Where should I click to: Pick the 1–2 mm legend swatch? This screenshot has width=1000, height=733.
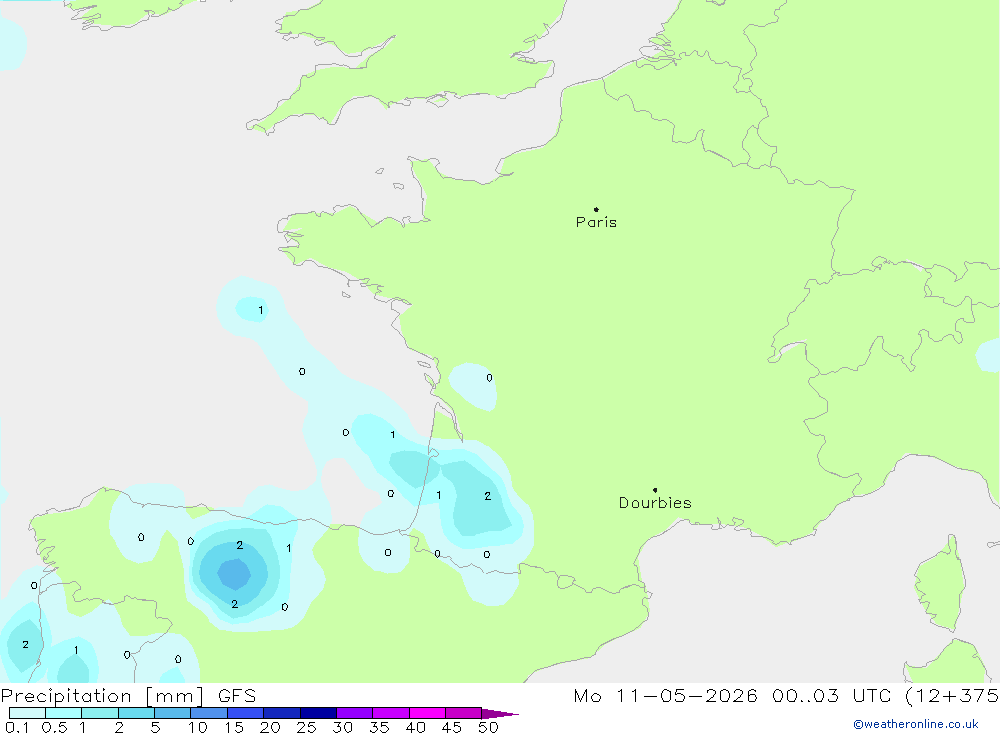(100, 713)
